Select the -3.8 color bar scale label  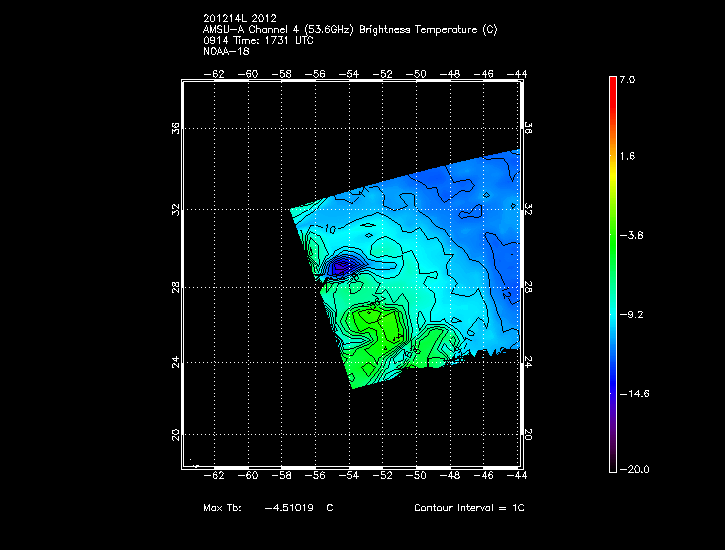(x=630, y=236)
